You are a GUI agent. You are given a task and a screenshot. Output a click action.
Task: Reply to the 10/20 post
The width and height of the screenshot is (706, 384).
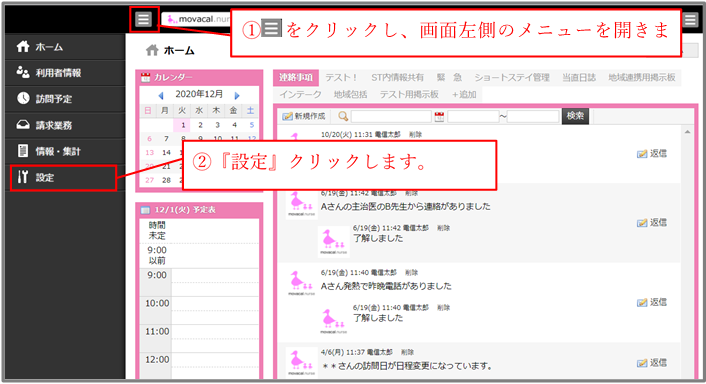tap(652, 154)
